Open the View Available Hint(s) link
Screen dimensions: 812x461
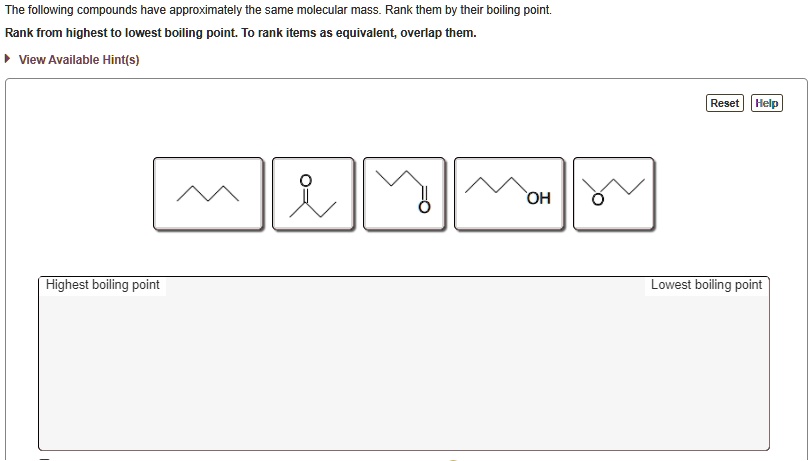(x=79, y=60)
